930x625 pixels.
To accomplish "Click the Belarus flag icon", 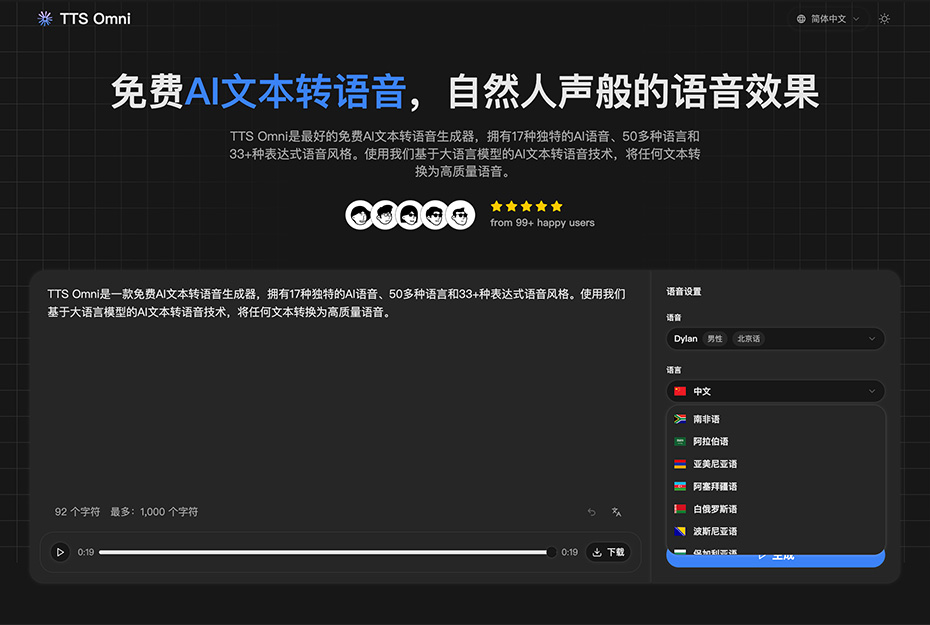I will (x=680, y=509).
